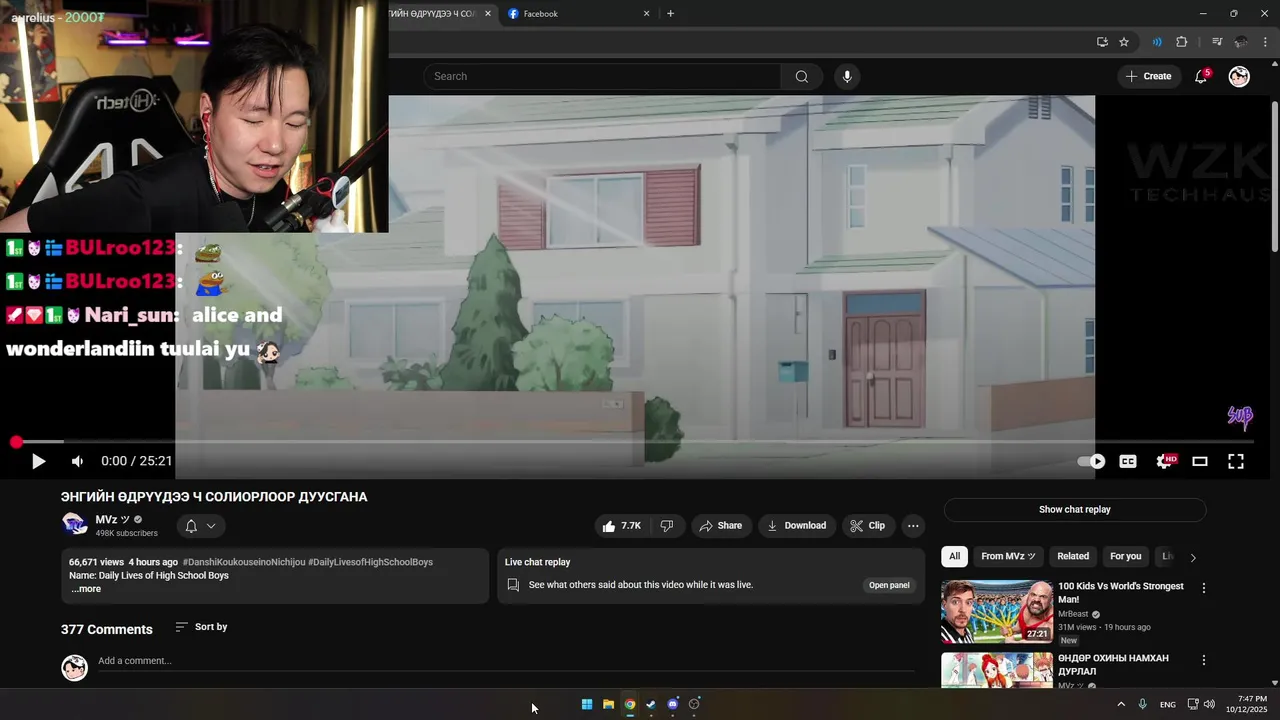Click the blue sound-wave extension icon
The height and width of the screenshot is (720, 1280).
[x=1157, y=42]
